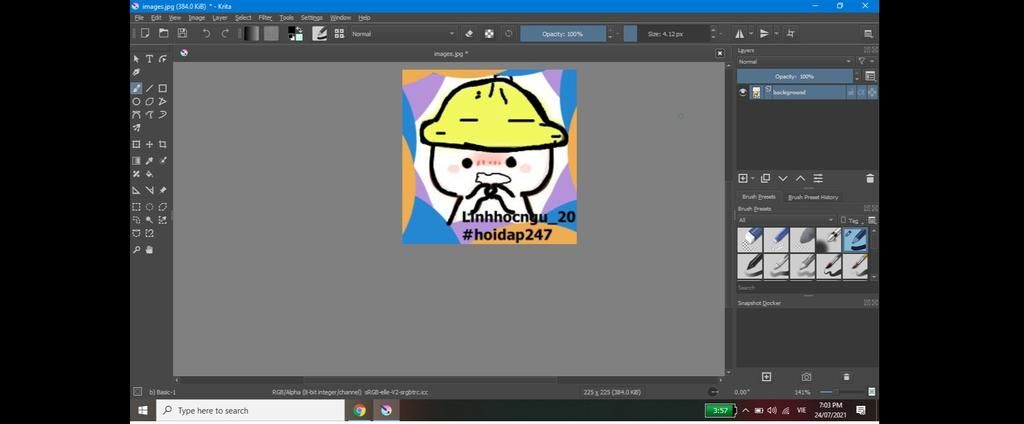The height and width of the screenshot is (424, 1024).
Task: Open the workspace chooser at toolbar right
Action: coord(869,33)
